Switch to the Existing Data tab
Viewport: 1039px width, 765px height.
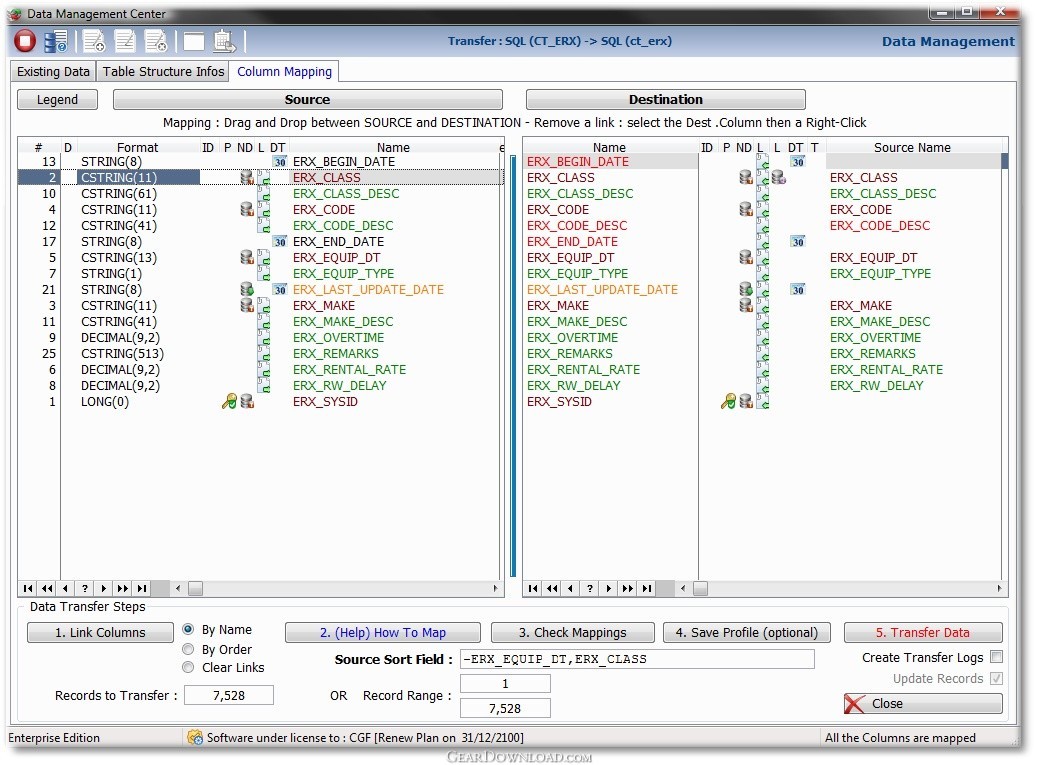[53, 72]
